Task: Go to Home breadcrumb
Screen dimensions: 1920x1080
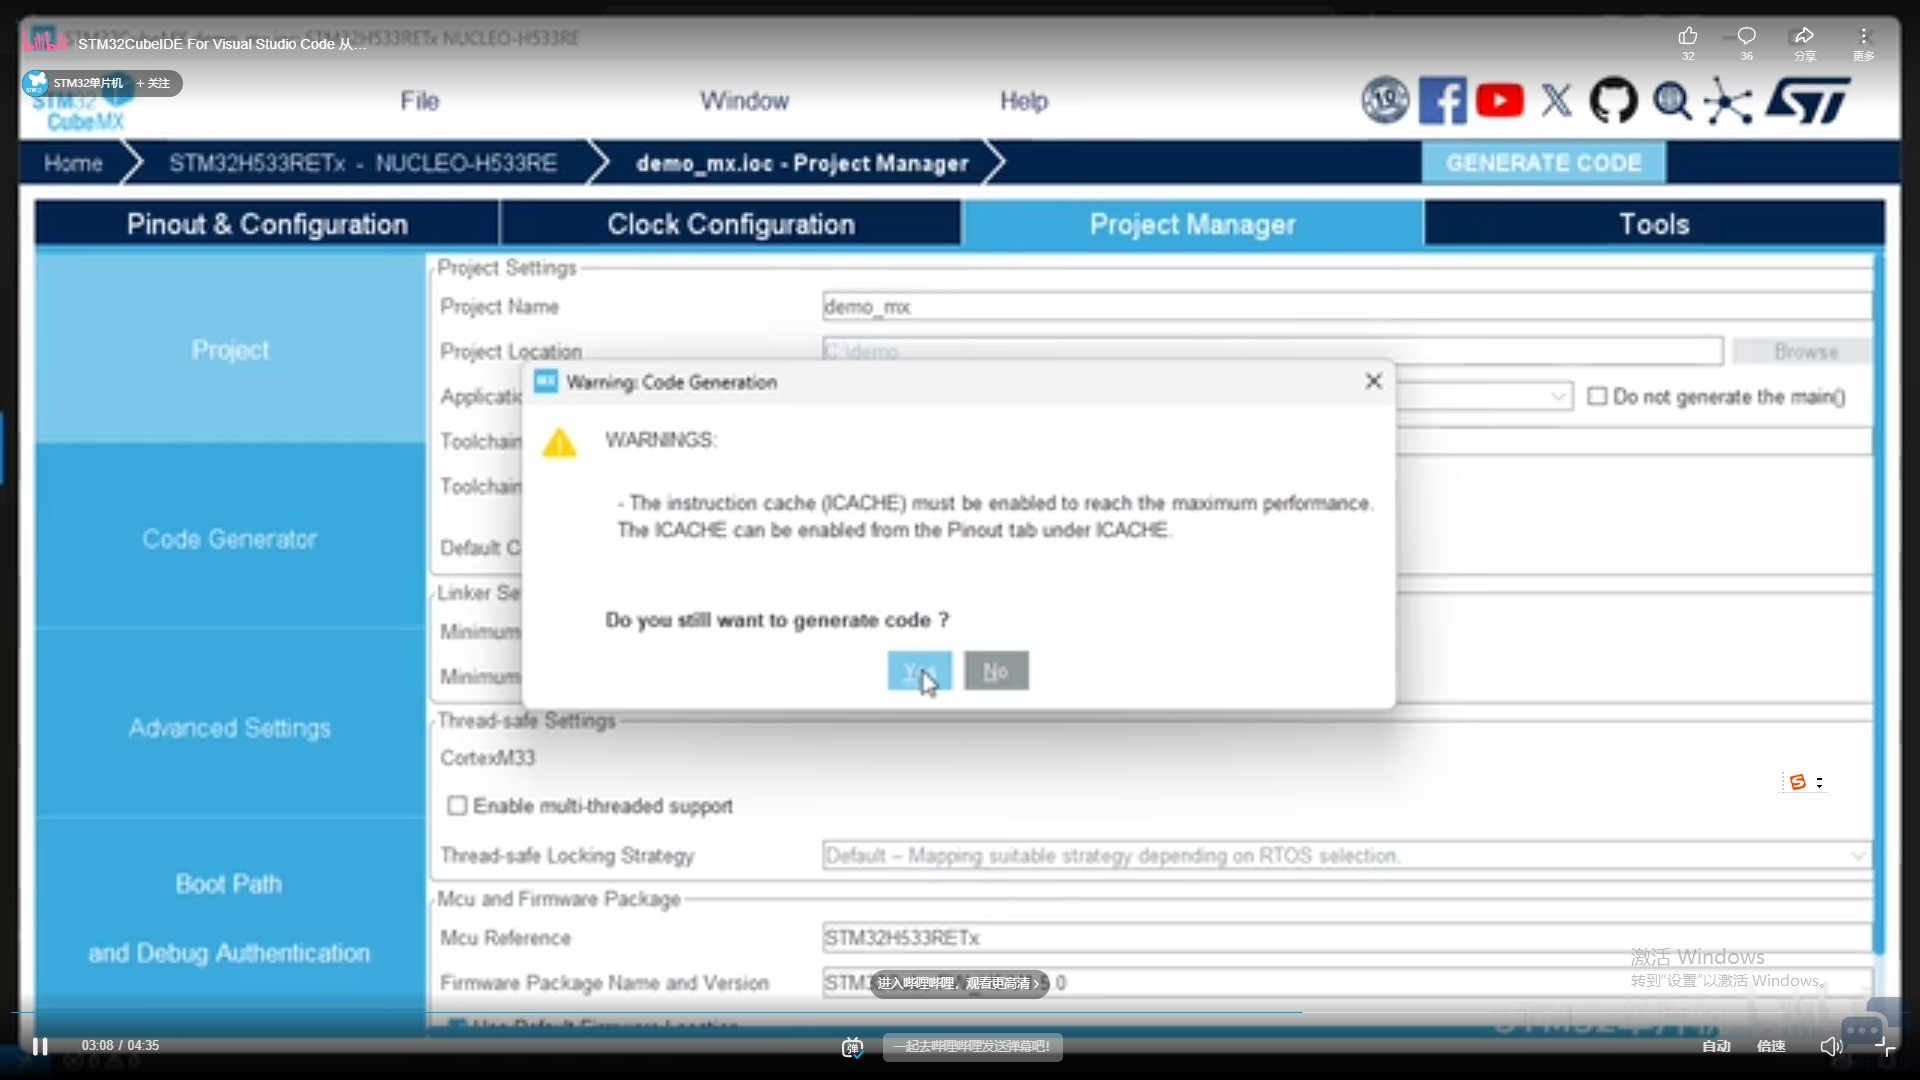Action: pyautogui.click(x=73, y=163)
